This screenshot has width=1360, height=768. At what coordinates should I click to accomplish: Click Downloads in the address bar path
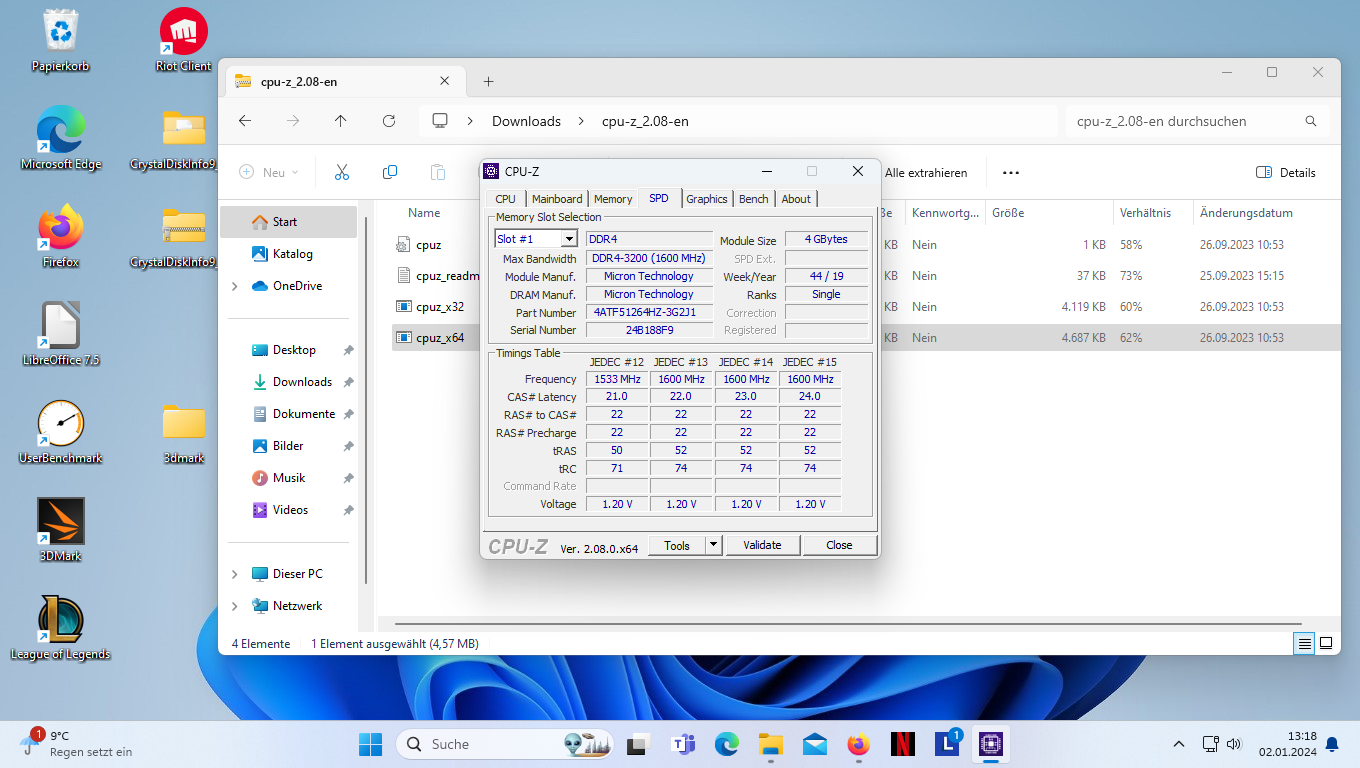pos(526,121)
